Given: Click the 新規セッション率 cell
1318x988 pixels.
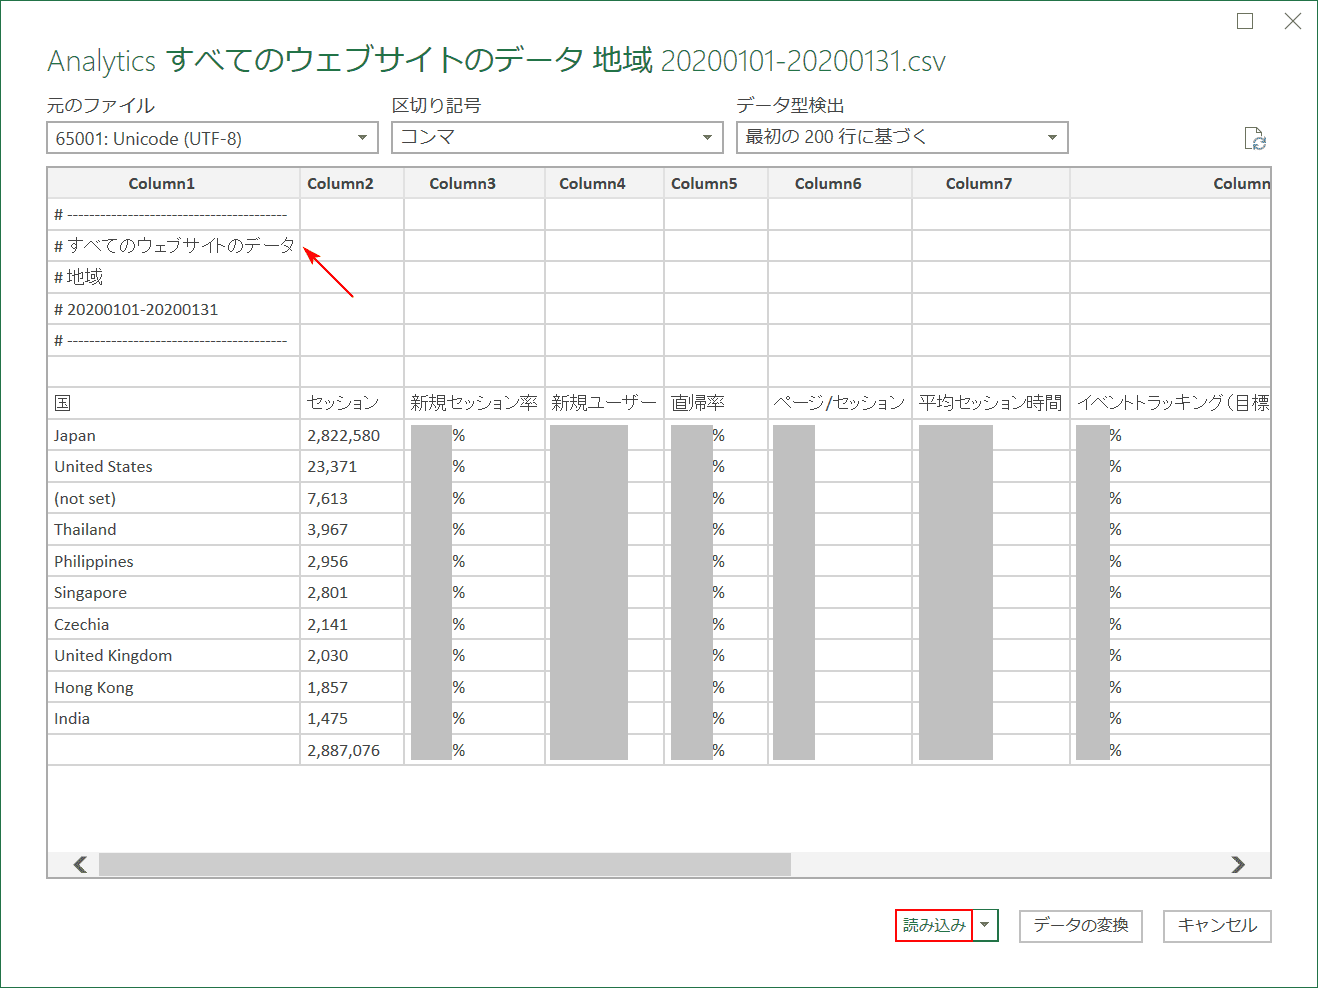Looking at the screenshot, I should click(474, 403).
